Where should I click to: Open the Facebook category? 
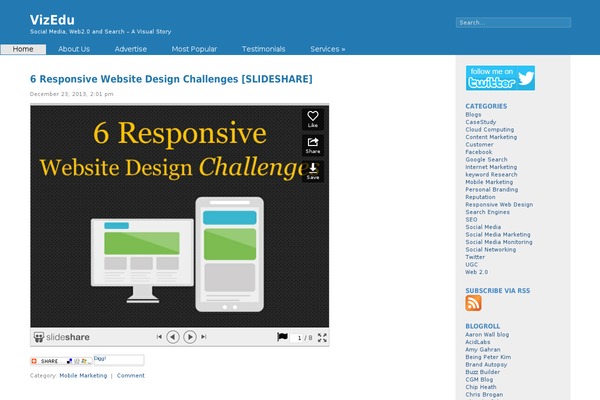(478, 152)
